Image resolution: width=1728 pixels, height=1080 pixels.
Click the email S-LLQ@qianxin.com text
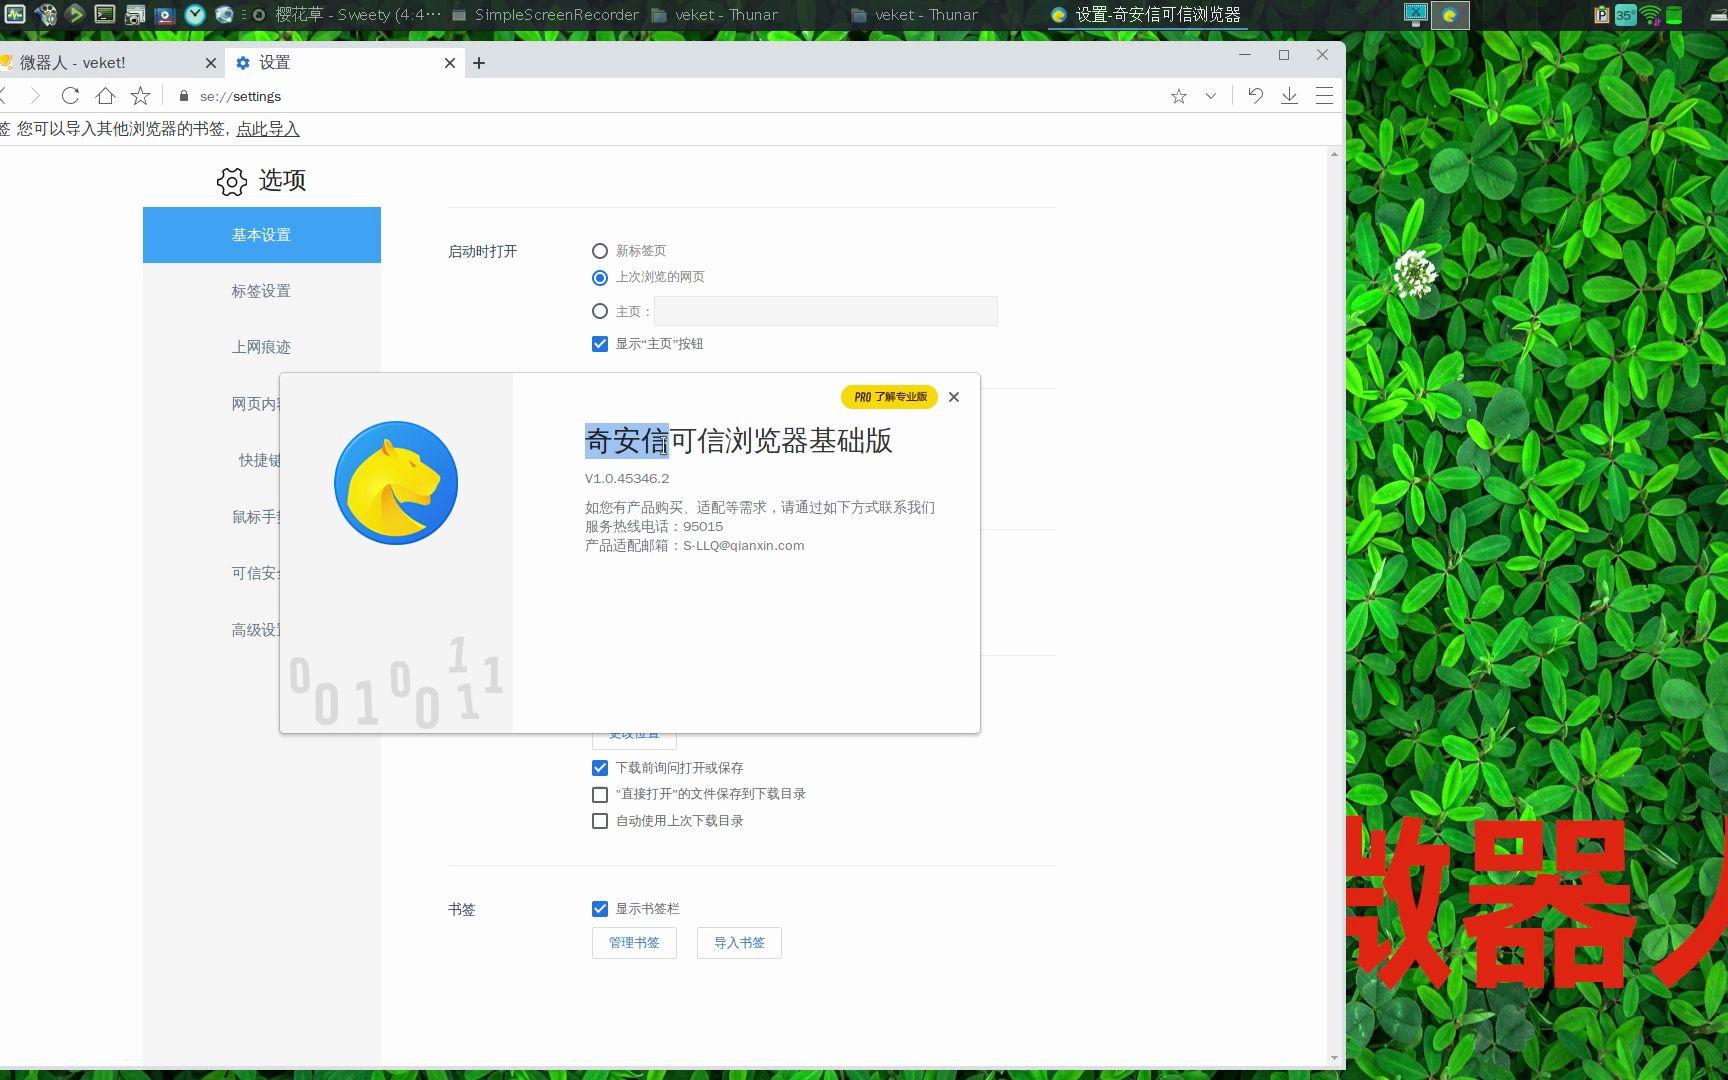[743, 545]
